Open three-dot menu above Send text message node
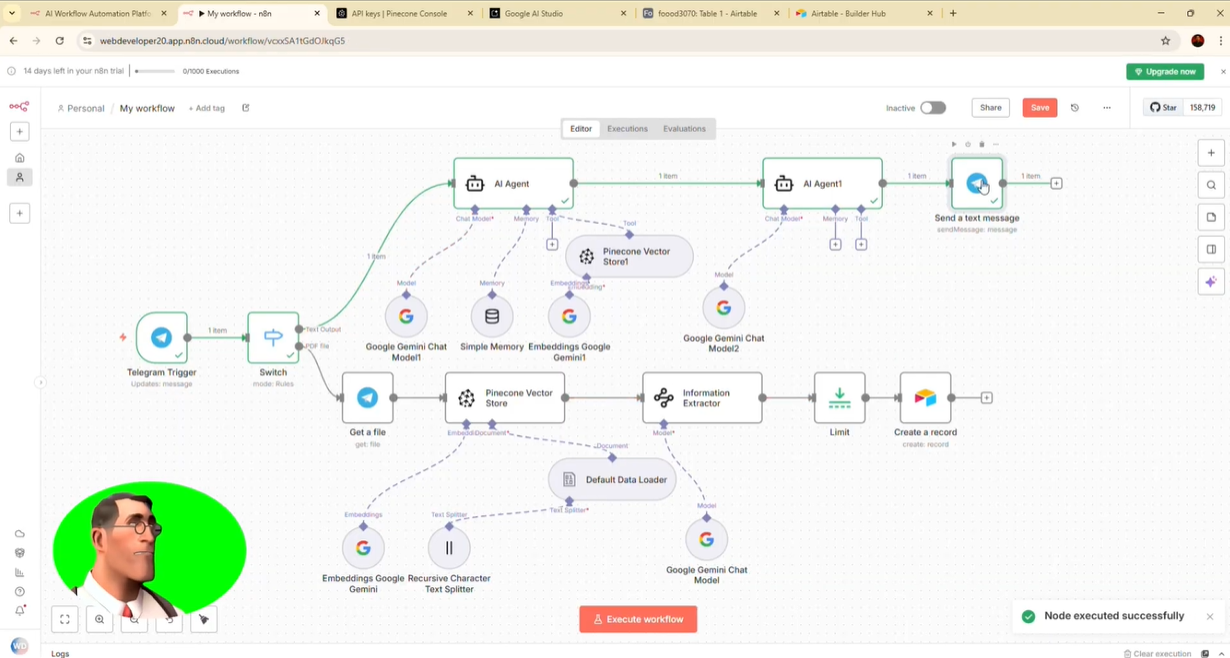 [x=996, y=145]
